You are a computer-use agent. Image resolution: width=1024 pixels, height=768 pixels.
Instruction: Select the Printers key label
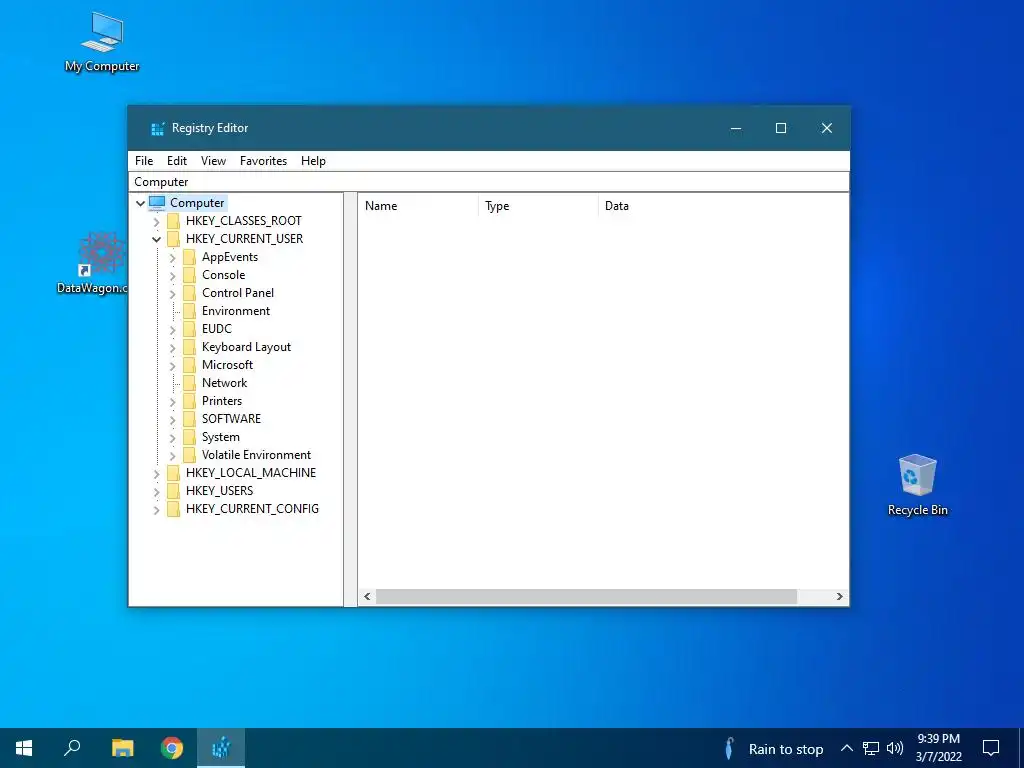(222, 401)
